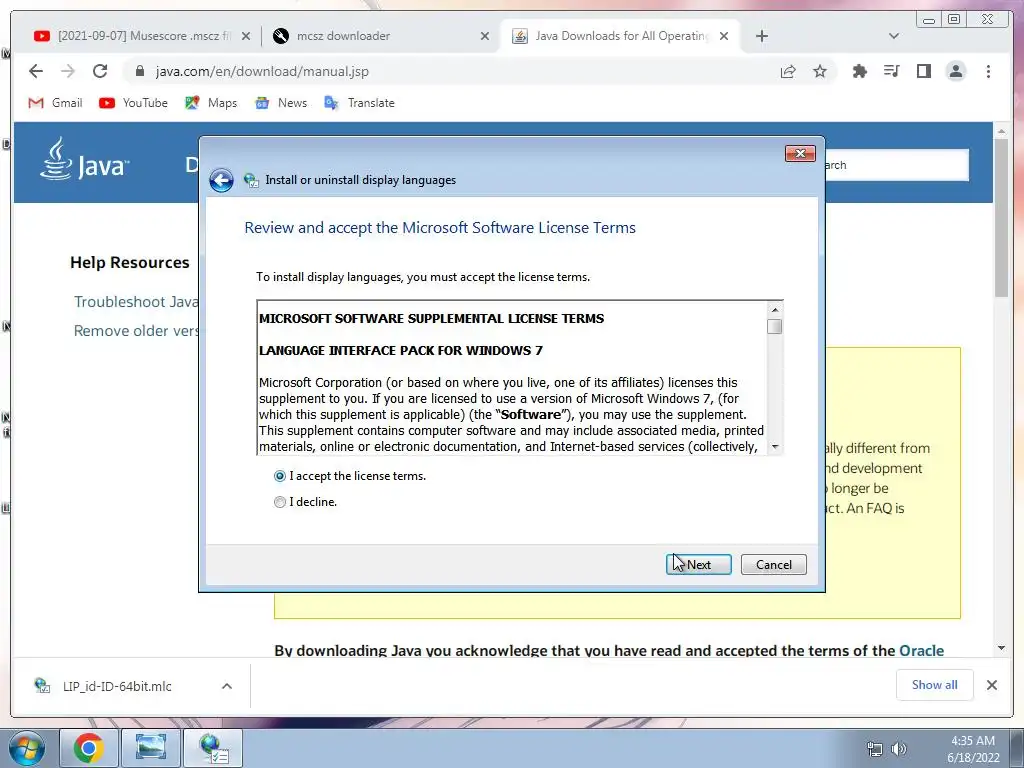Screen dimensions: 1024x768
Task: Open Translate bookmark
Action: pyautogui.click(x=359, y=103)
